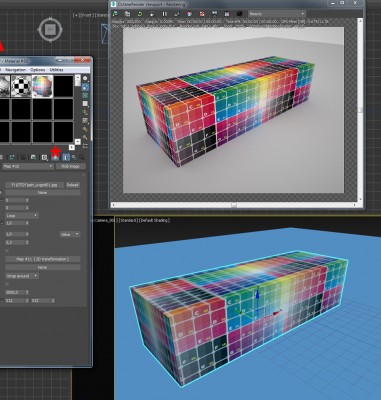Click the video color check icon
The height and width of the screenshot is (400, 381).
click(85, 112)
